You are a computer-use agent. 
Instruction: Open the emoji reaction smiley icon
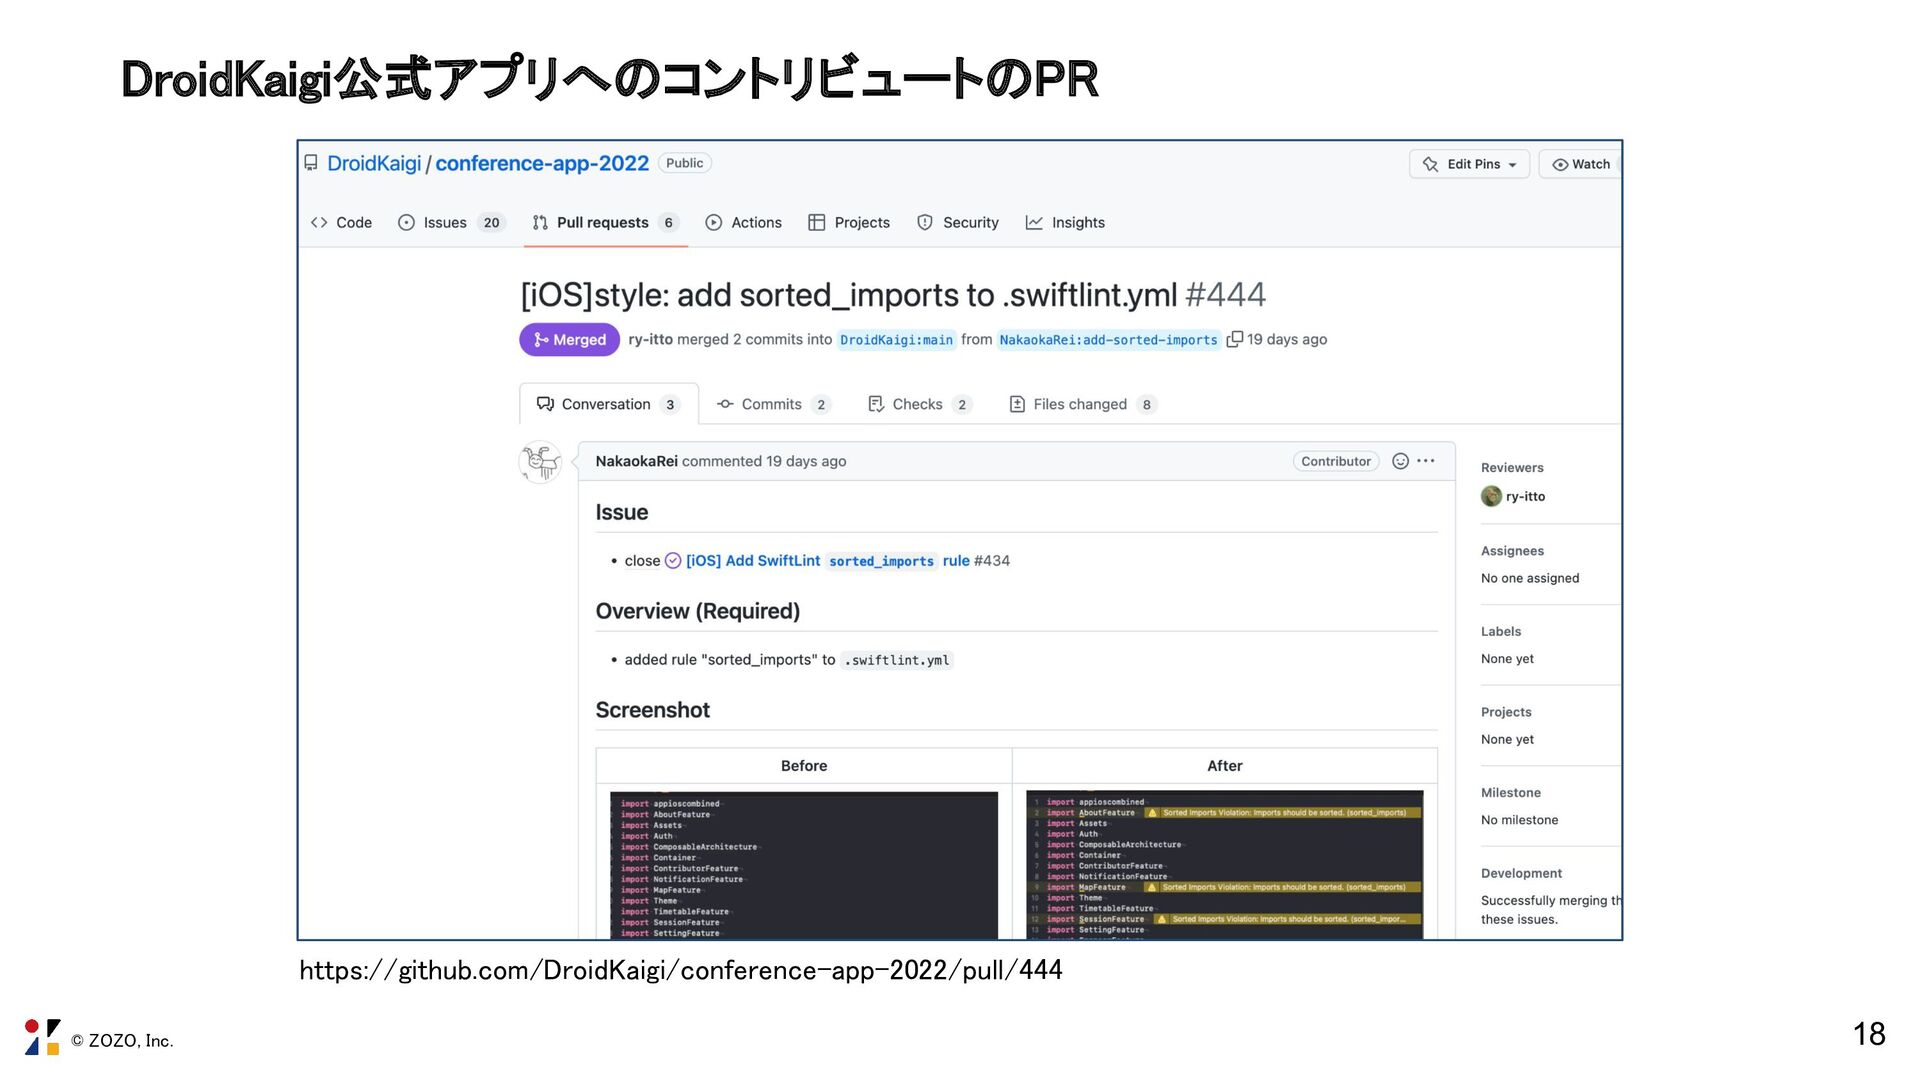1400,461
